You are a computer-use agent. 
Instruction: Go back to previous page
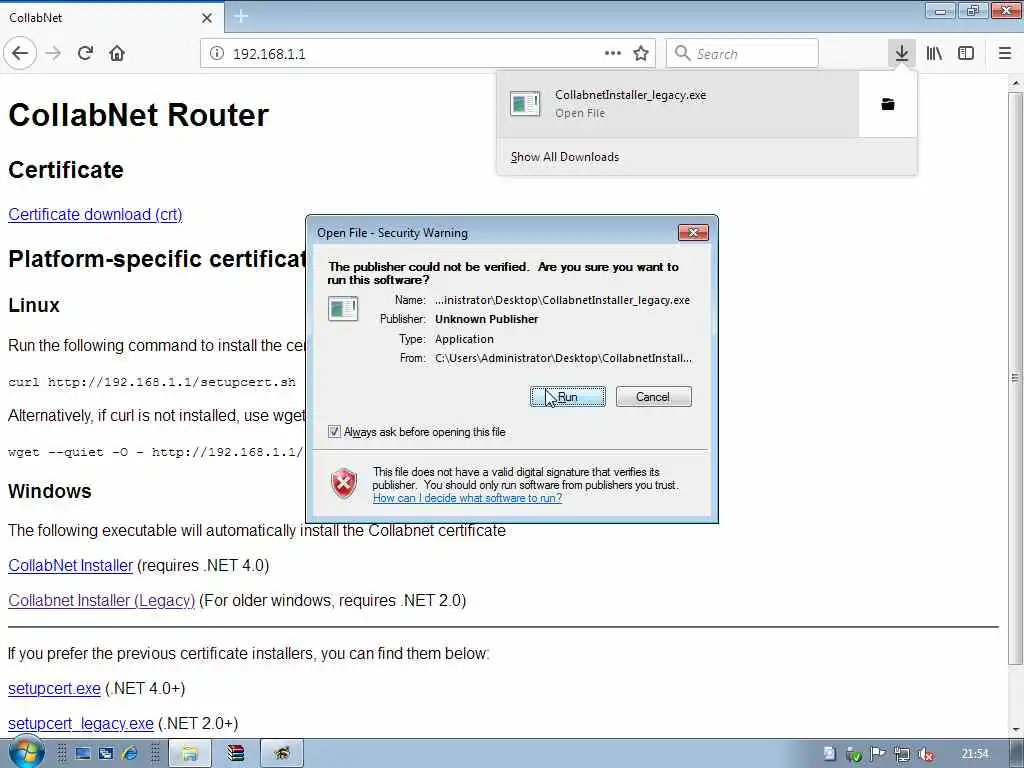click(20, 54)
